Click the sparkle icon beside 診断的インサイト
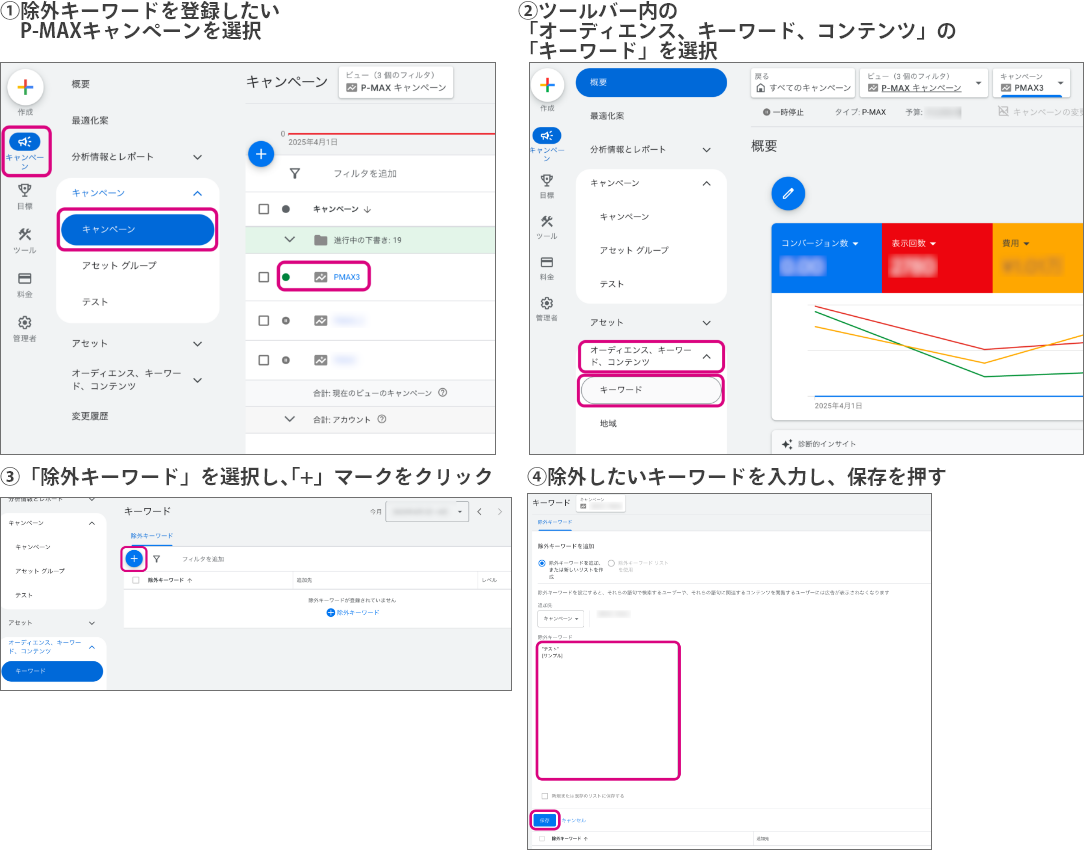The image size is (1084, 850). click(x=787, y=444)
